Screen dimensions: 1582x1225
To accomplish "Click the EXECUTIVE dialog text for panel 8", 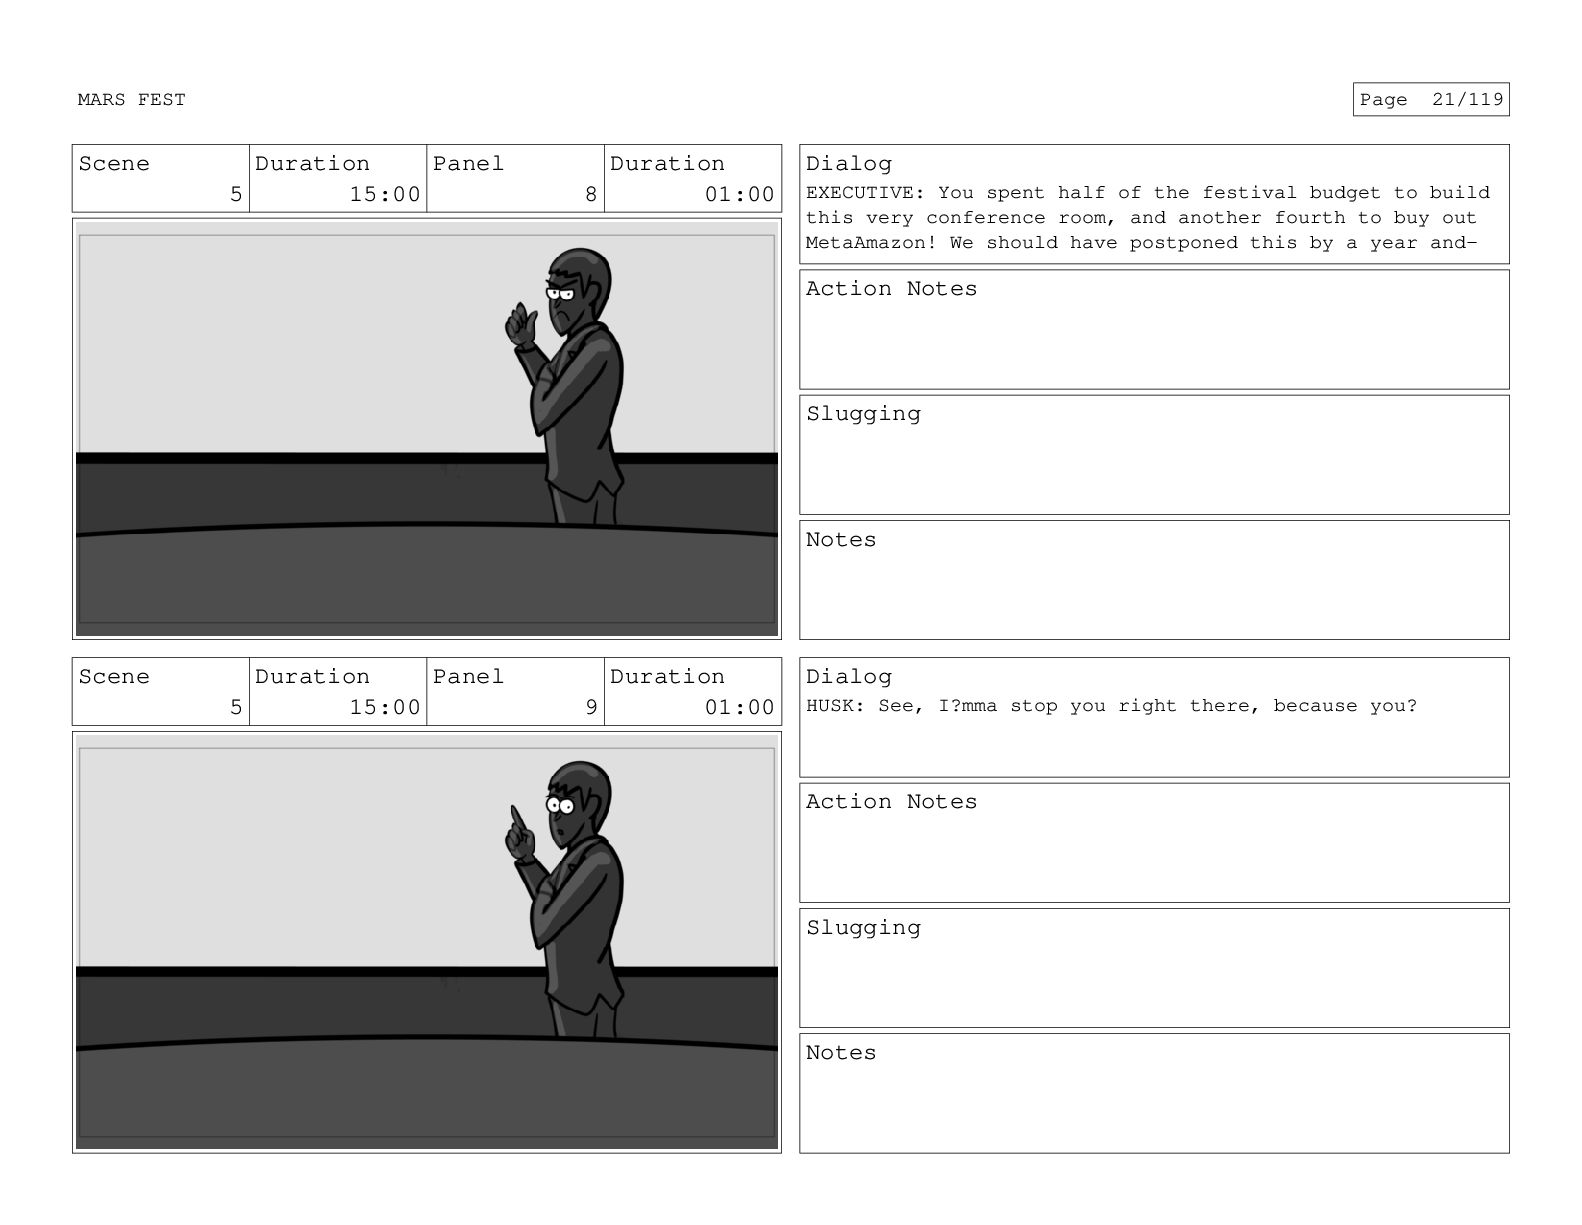I will point(1148,217).
